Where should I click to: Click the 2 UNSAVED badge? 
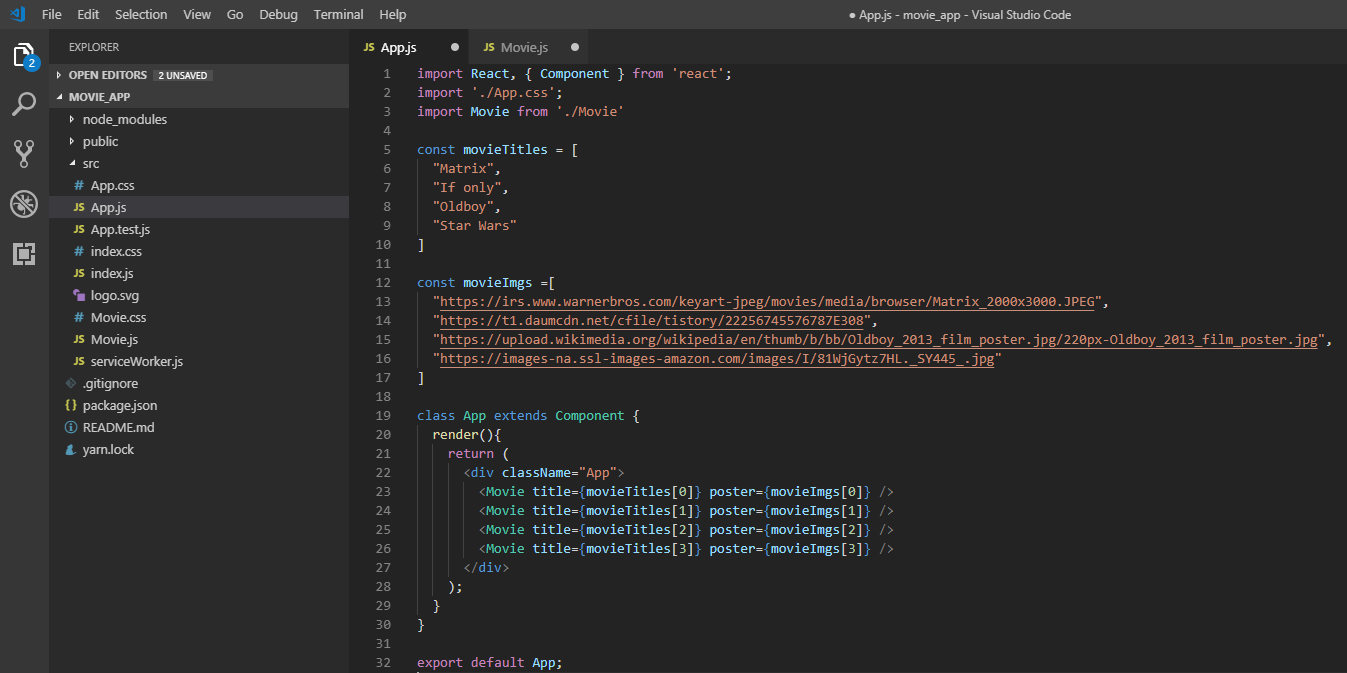click(182, 75)
